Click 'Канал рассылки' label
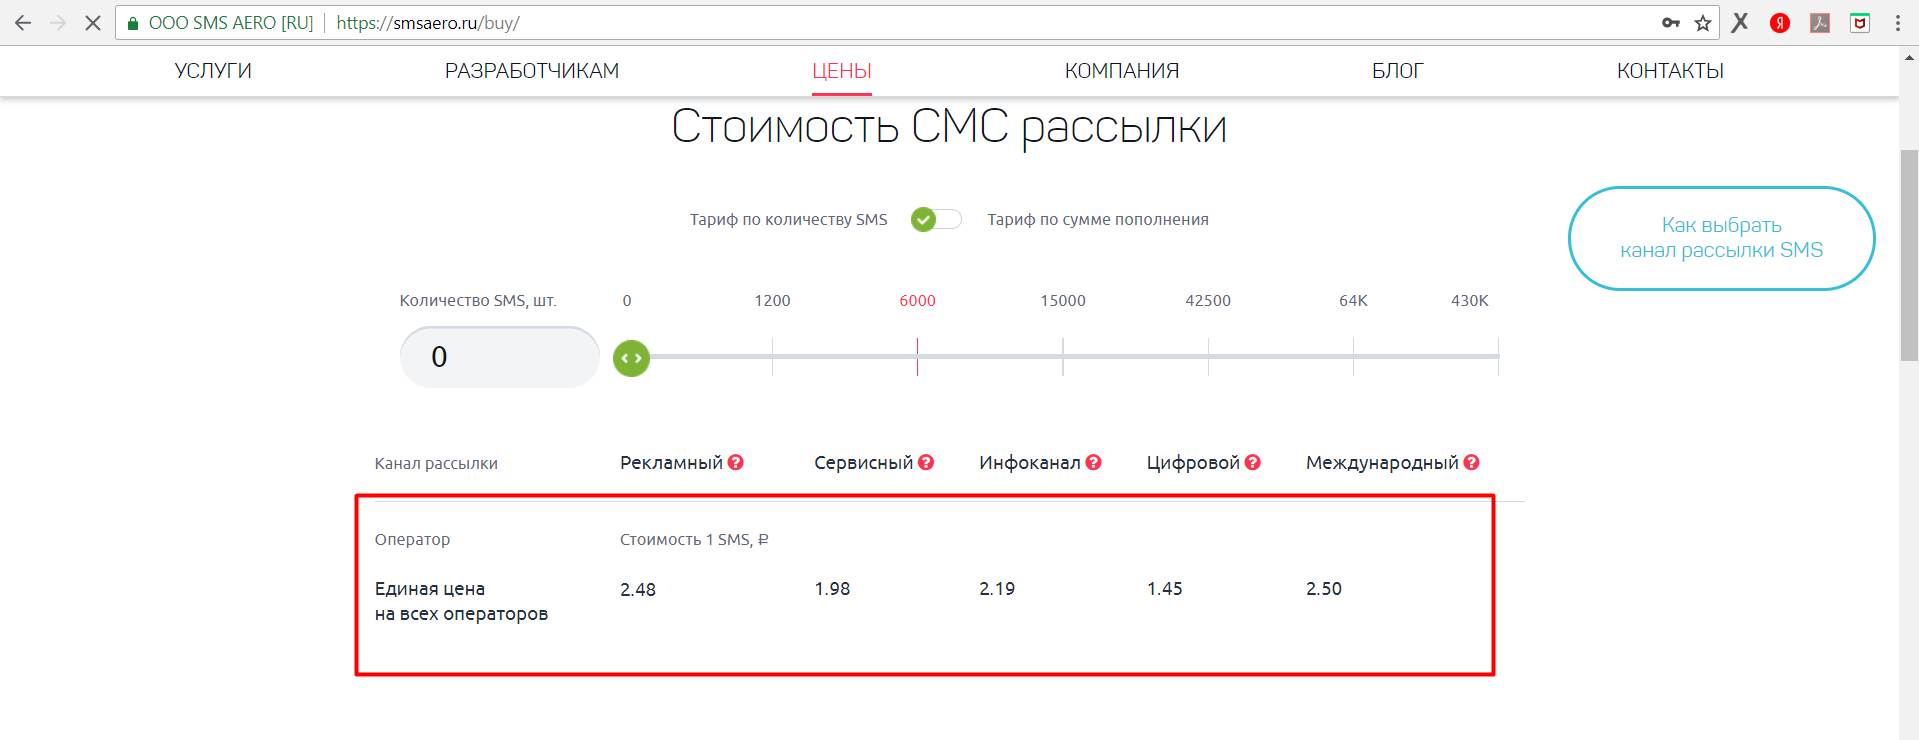1919x740 pixels. click(x=436, y=463)
